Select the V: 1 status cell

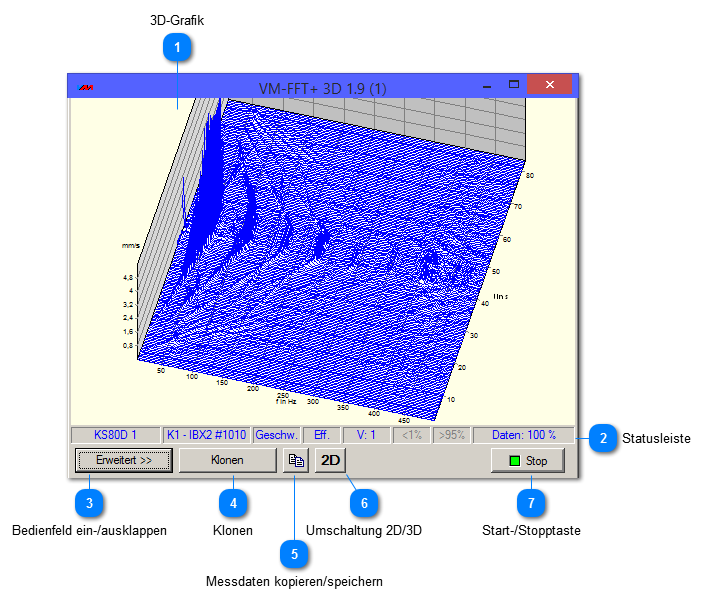tap(365, 435)
